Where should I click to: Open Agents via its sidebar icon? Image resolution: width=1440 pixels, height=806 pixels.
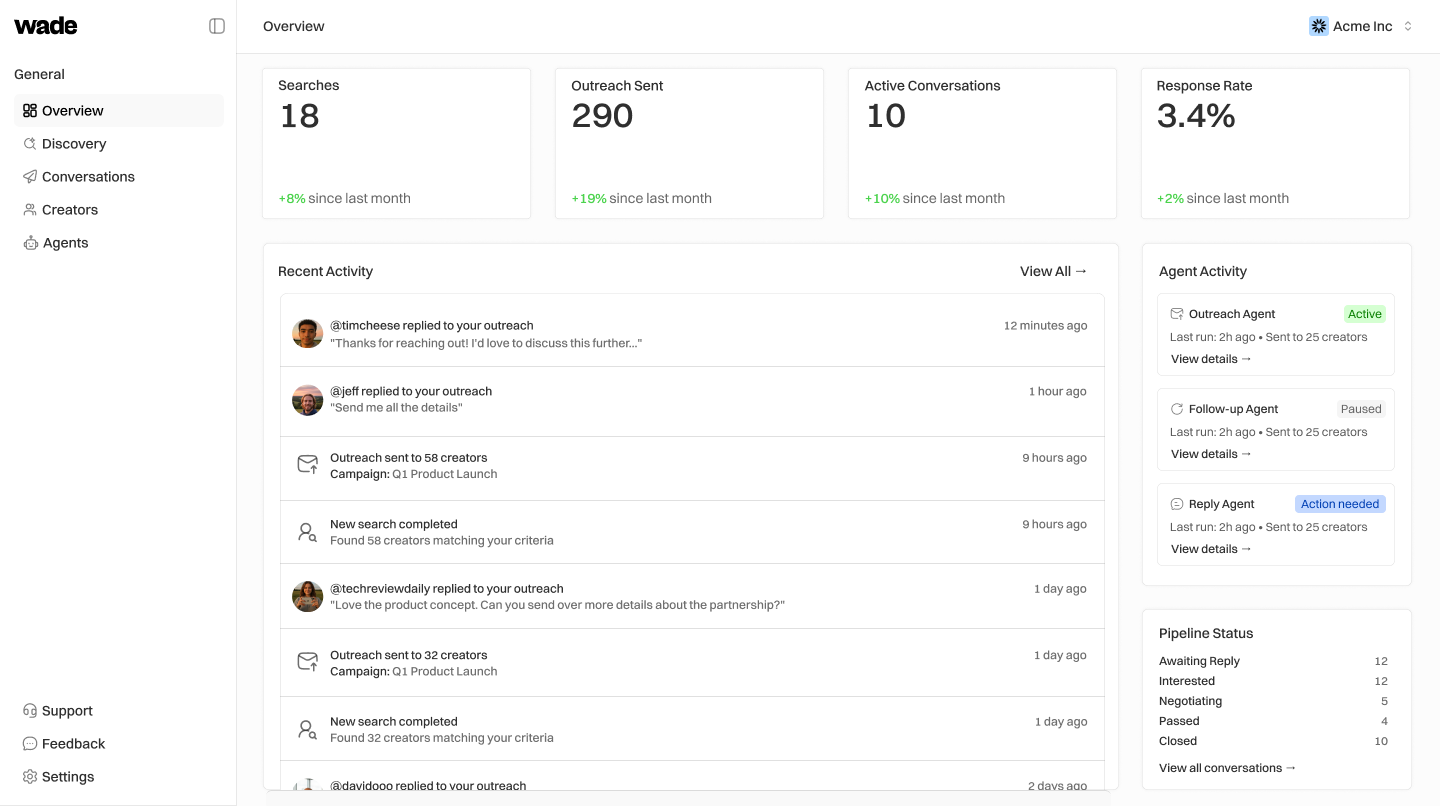click(x=29, y=242)
